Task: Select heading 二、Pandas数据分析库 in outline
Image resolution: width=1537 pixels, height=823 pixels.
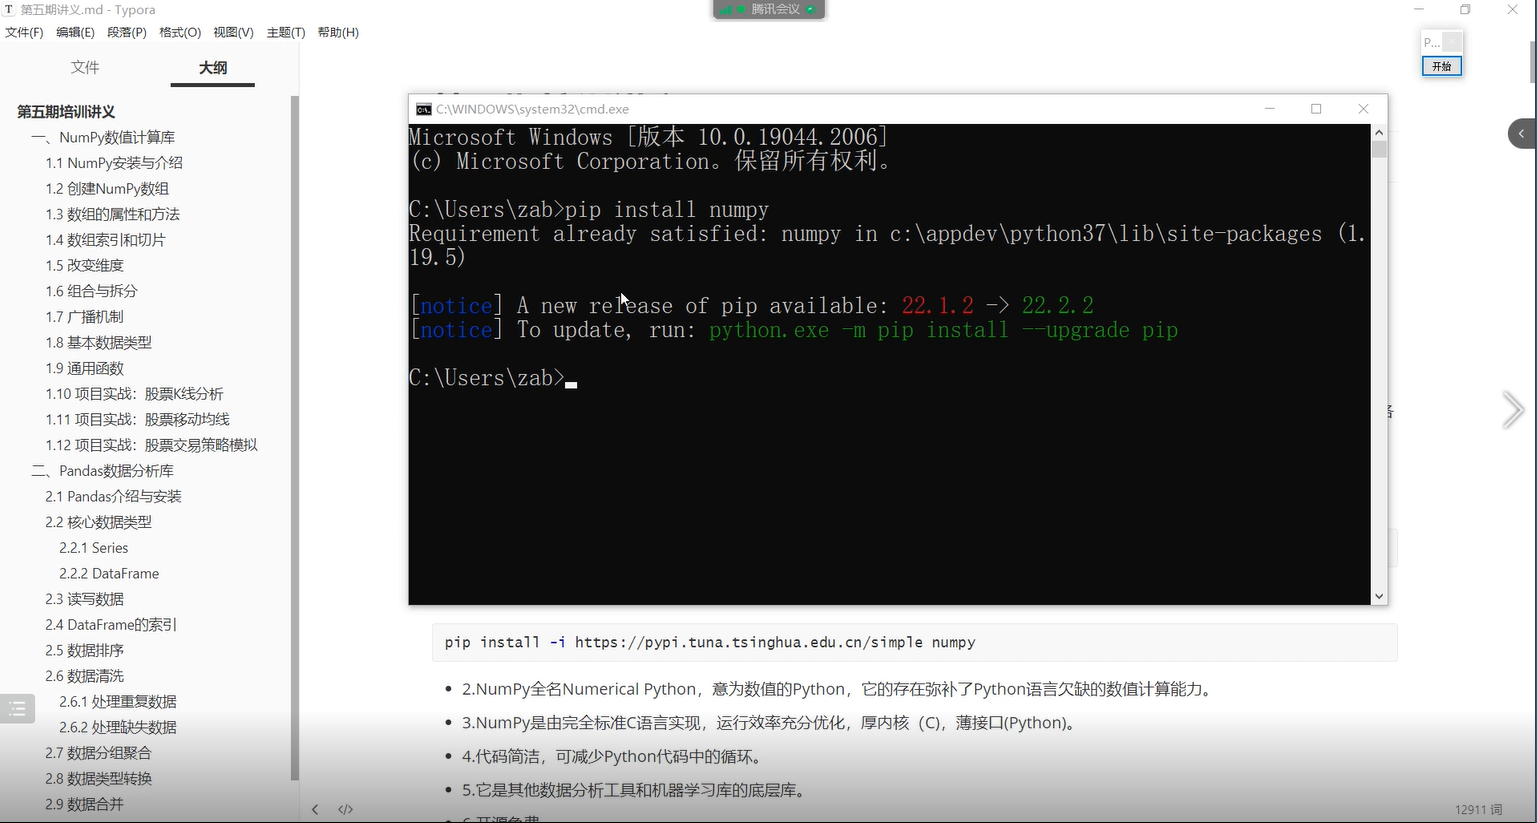Action: [113, 470]
